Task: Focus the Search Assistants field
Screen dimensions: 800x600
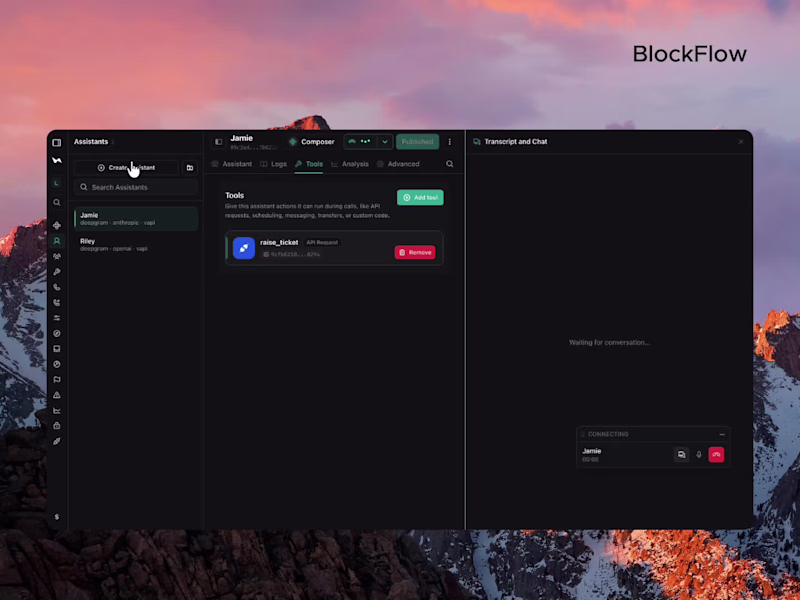Action: tap(136, 187)
